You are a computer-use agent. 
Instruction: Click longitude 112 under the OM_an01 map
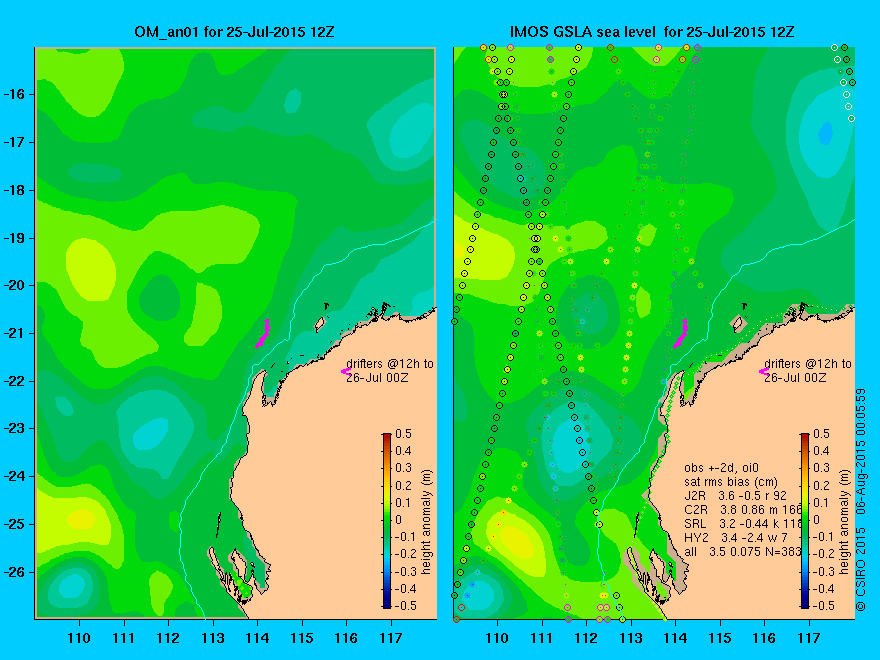pos(168,638)
